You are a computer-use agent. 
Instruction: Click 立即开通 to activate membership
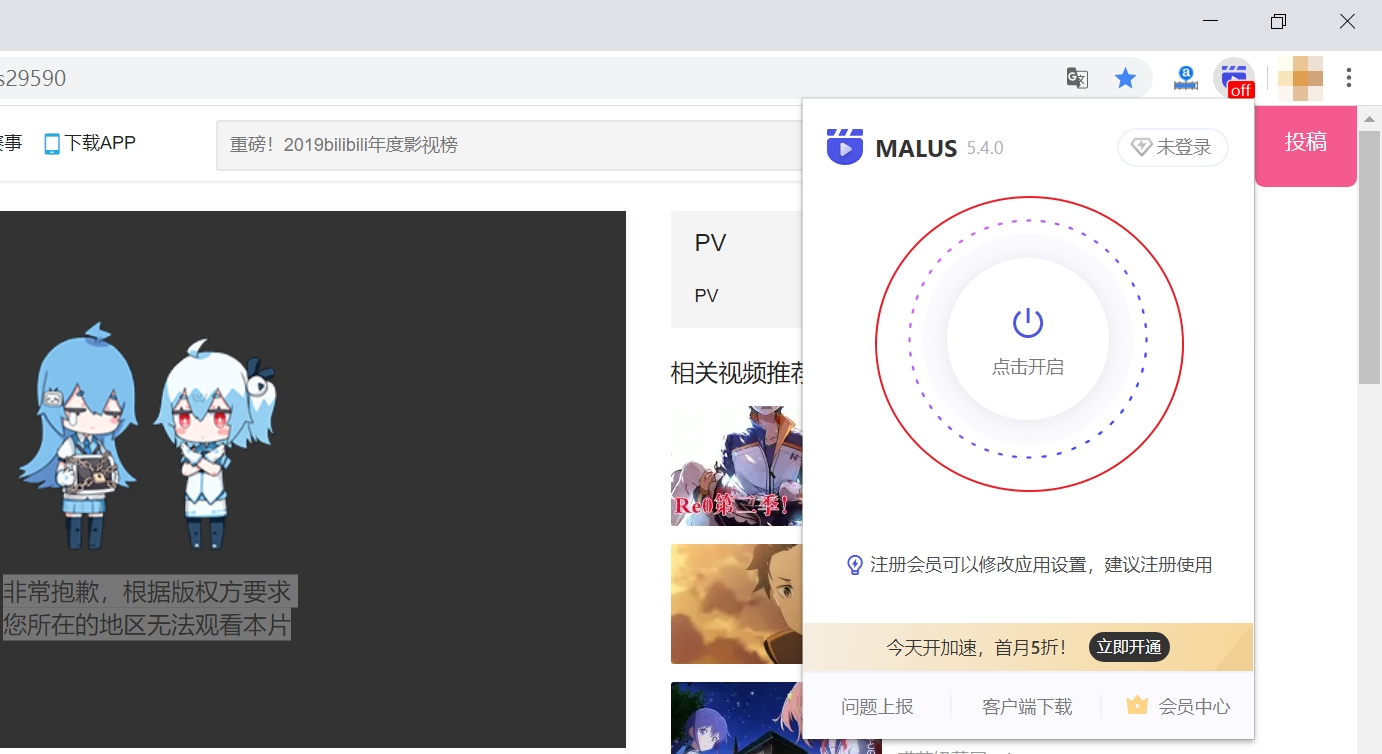click(1129, 647)
